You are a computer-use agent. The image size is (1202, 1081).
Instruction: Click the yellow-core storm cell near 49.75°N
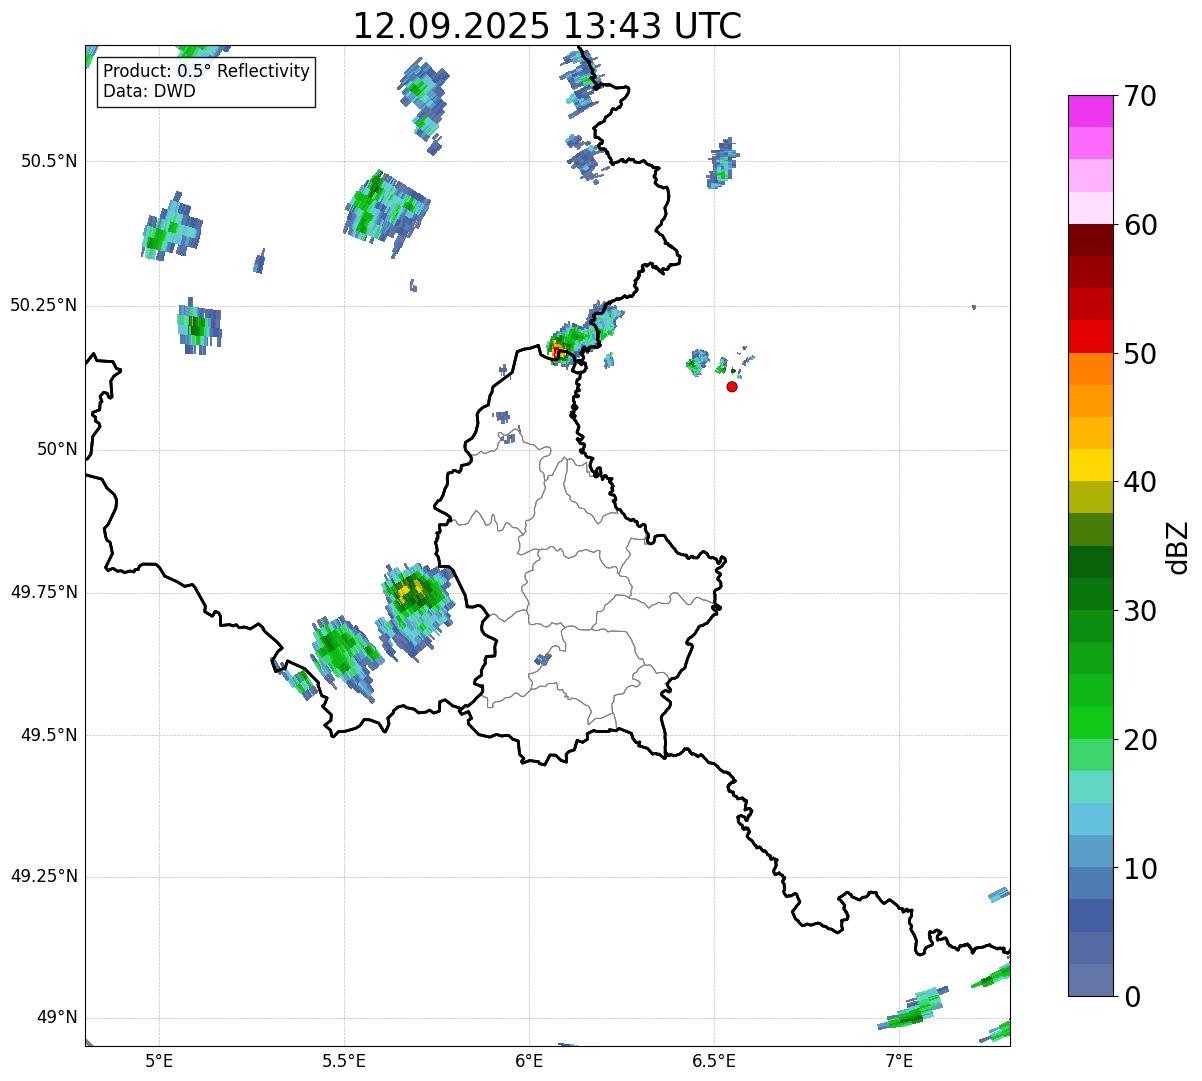pos(412,591)
